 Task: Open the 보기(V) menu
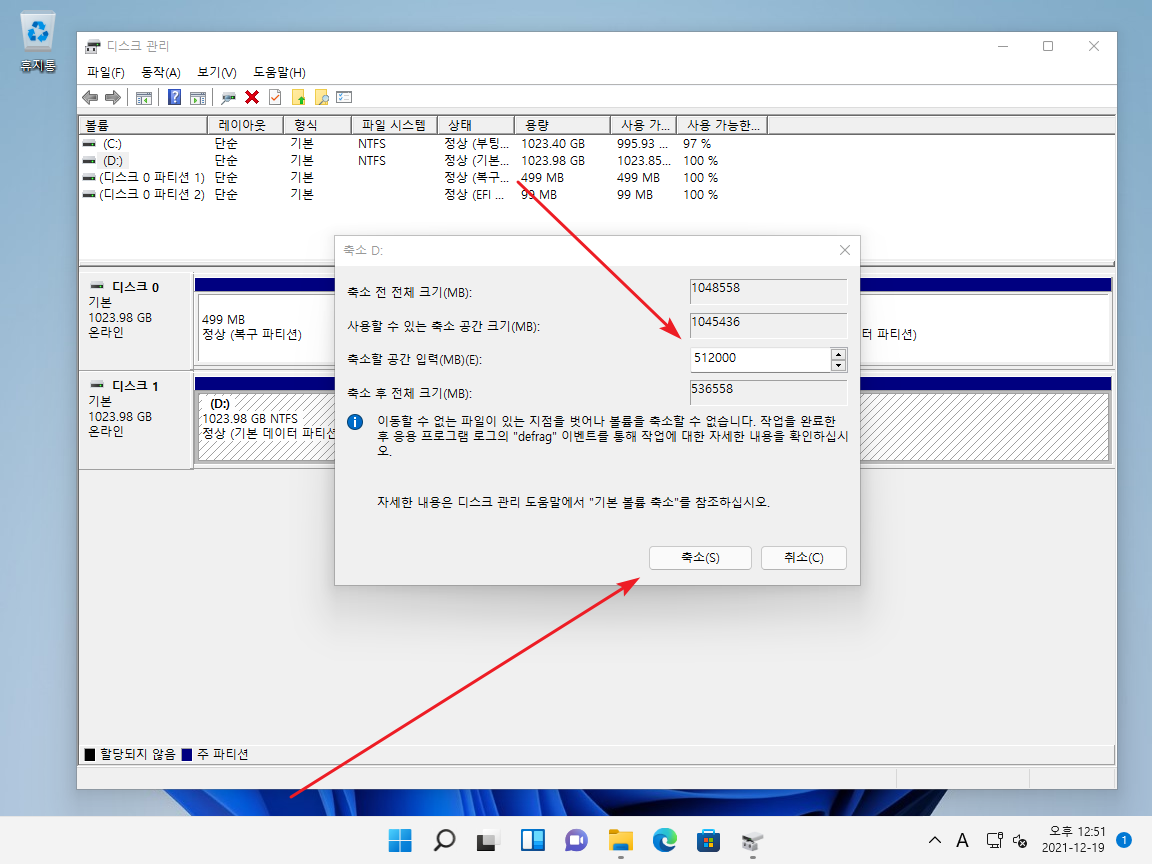click(x=217, y=72)
